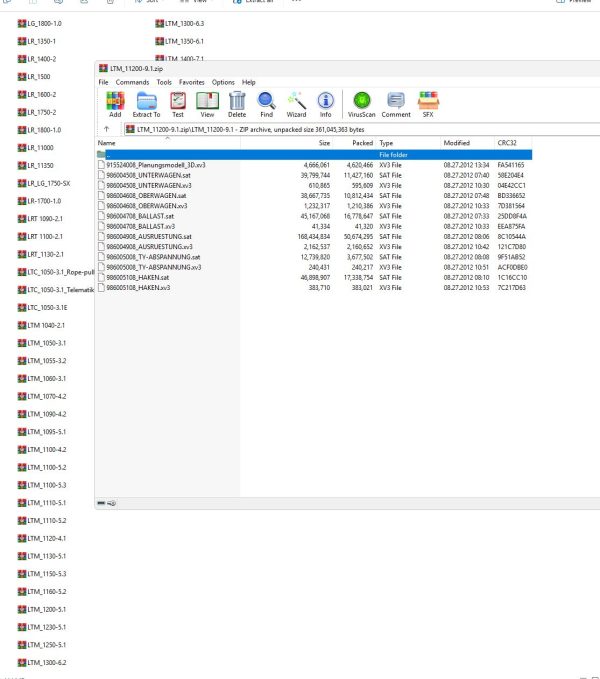
Task: Sort by Size column header
Action: coord(287,143)
